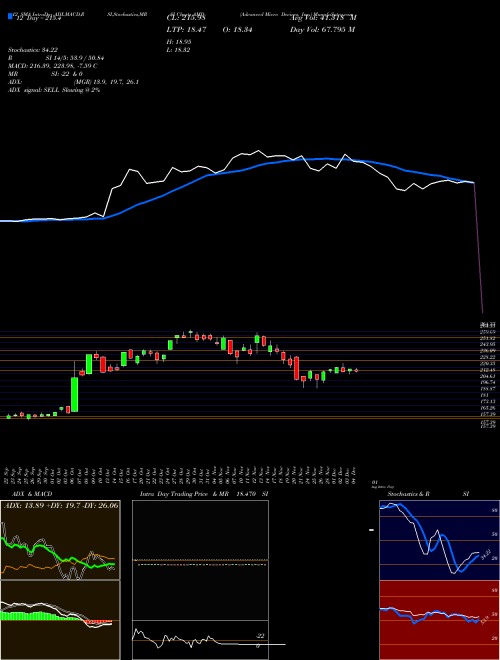Click the 'Stochastics & RSI' panel title

point(428,494)
